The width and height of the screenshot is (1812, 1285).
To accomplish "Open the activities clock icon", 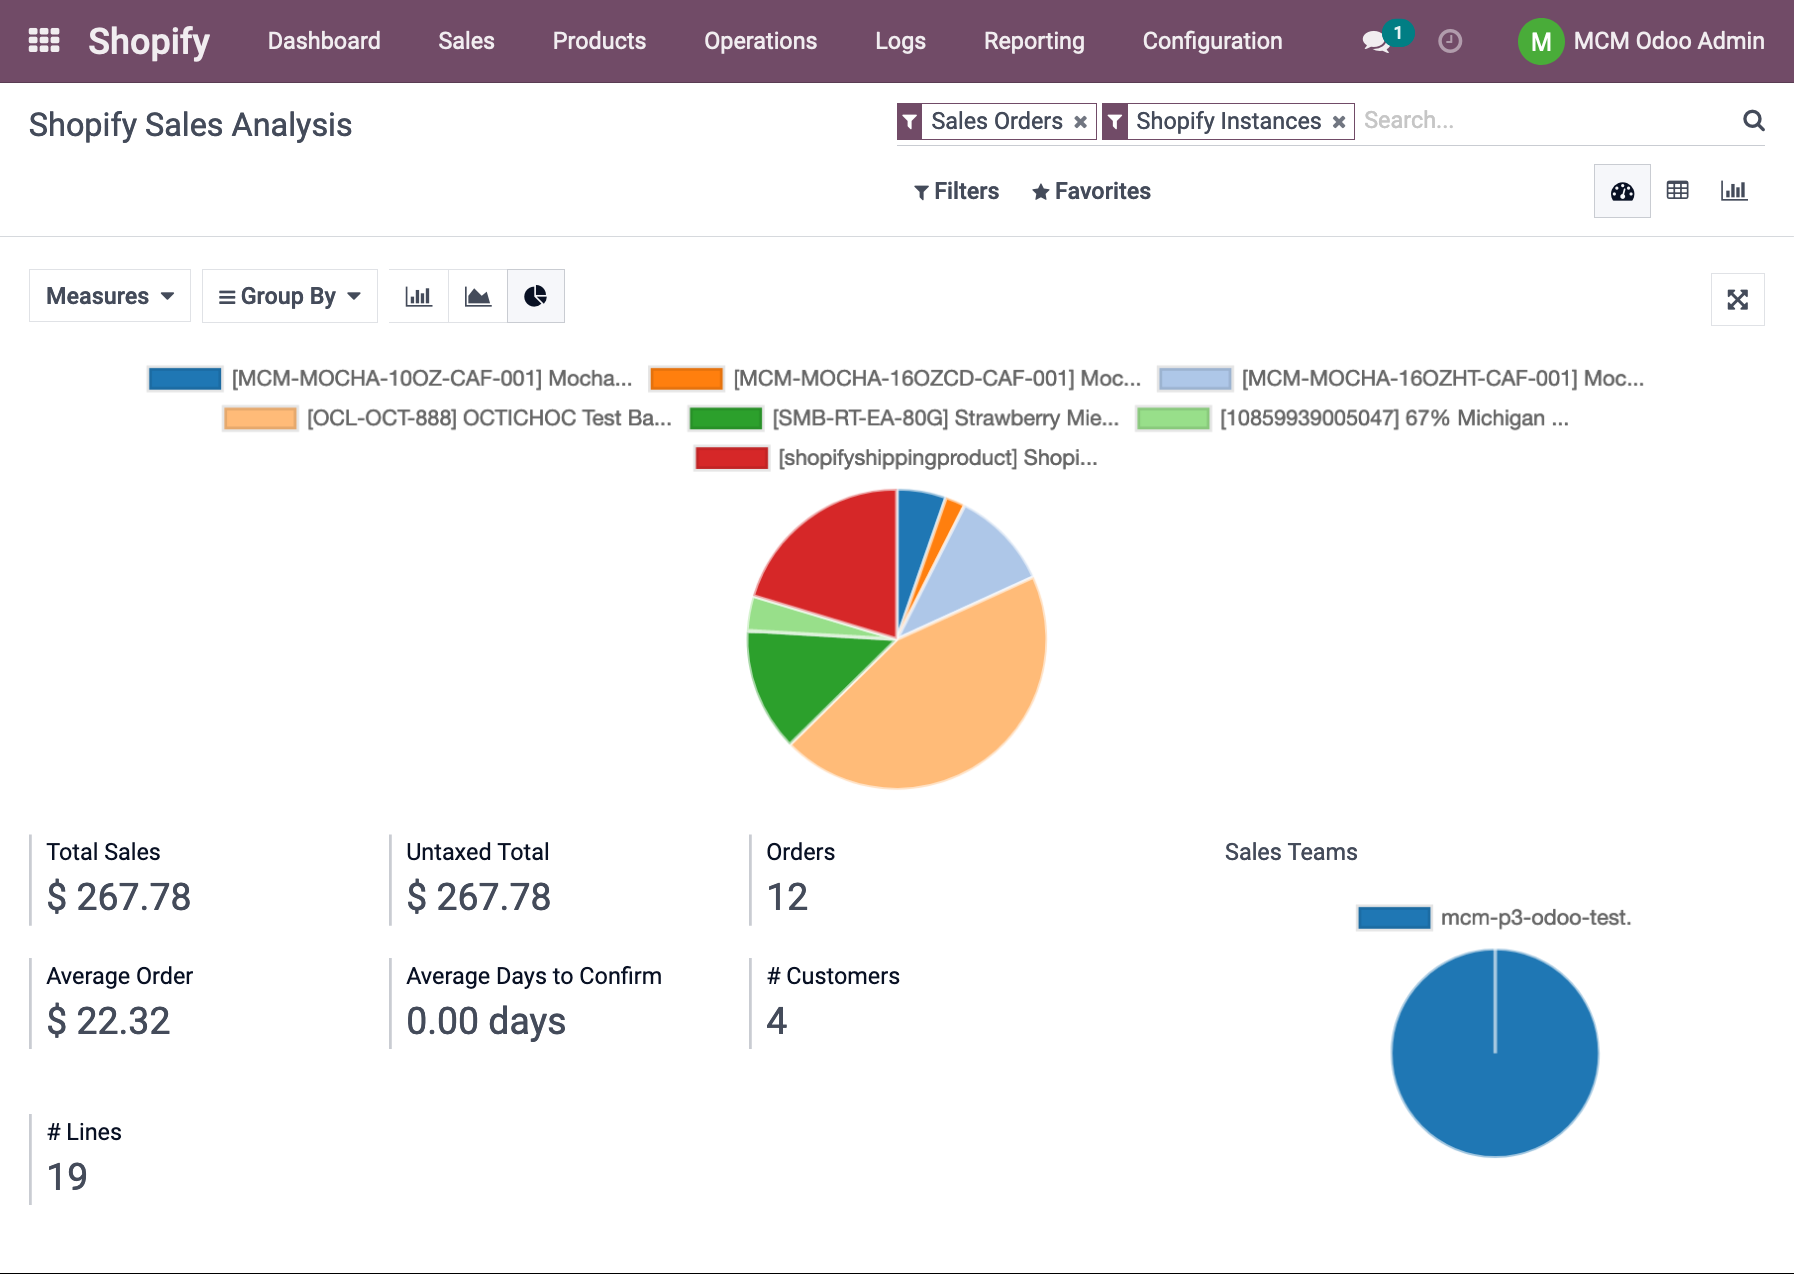I will 1450,41.
